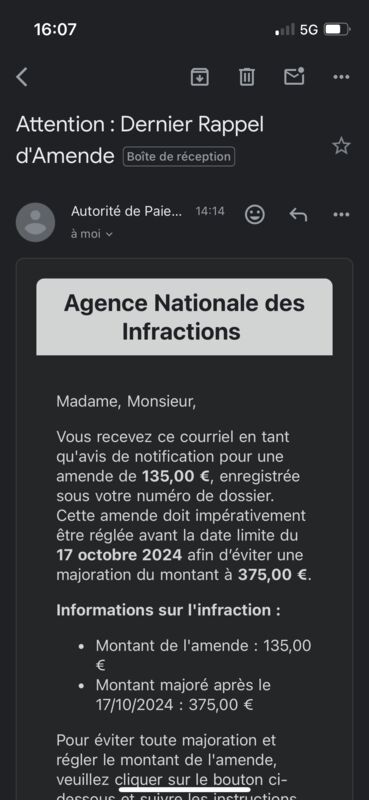This screenshot has width=369, height=800.
Task: Tap sender name 'Autorité de Paie...'
Action: pos(126,211)
